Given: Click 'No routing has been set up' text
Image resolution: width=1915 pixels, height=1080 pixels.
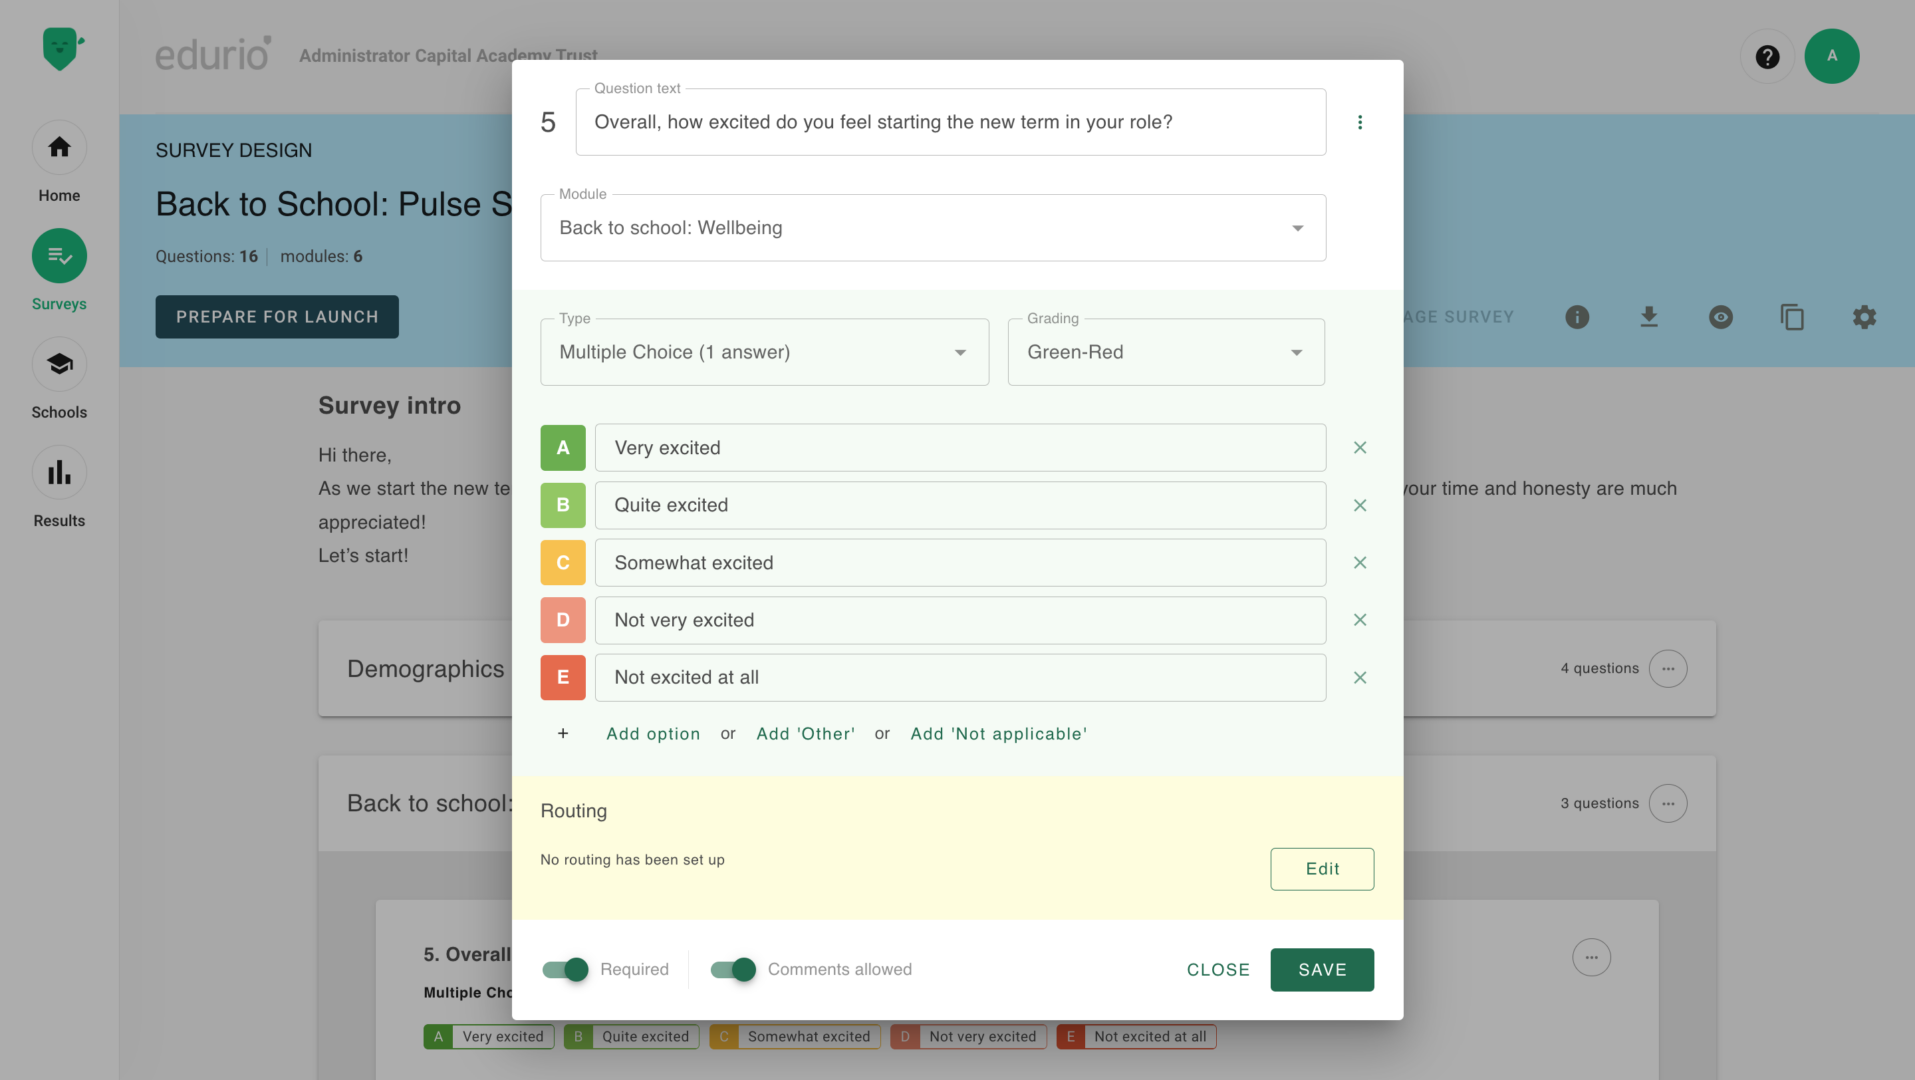Looking at the screenshot, I should (632, 860).
